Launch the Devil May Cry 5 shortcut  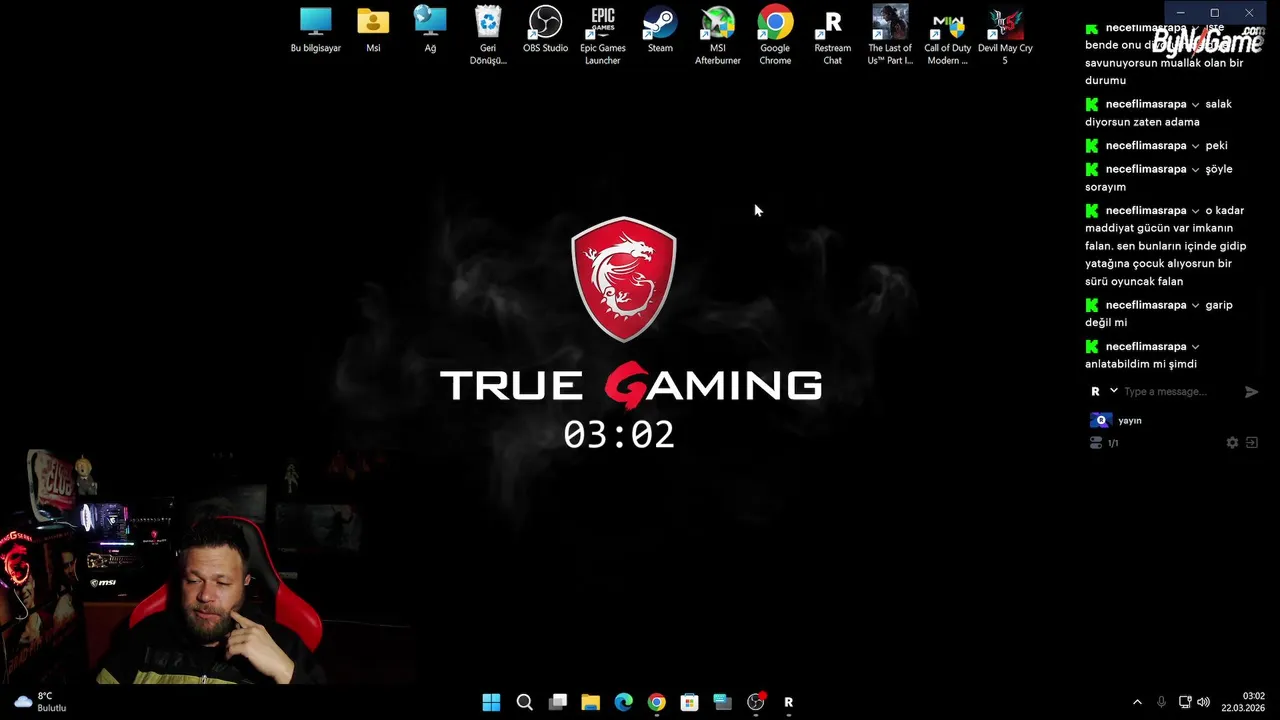point(1005,35)
